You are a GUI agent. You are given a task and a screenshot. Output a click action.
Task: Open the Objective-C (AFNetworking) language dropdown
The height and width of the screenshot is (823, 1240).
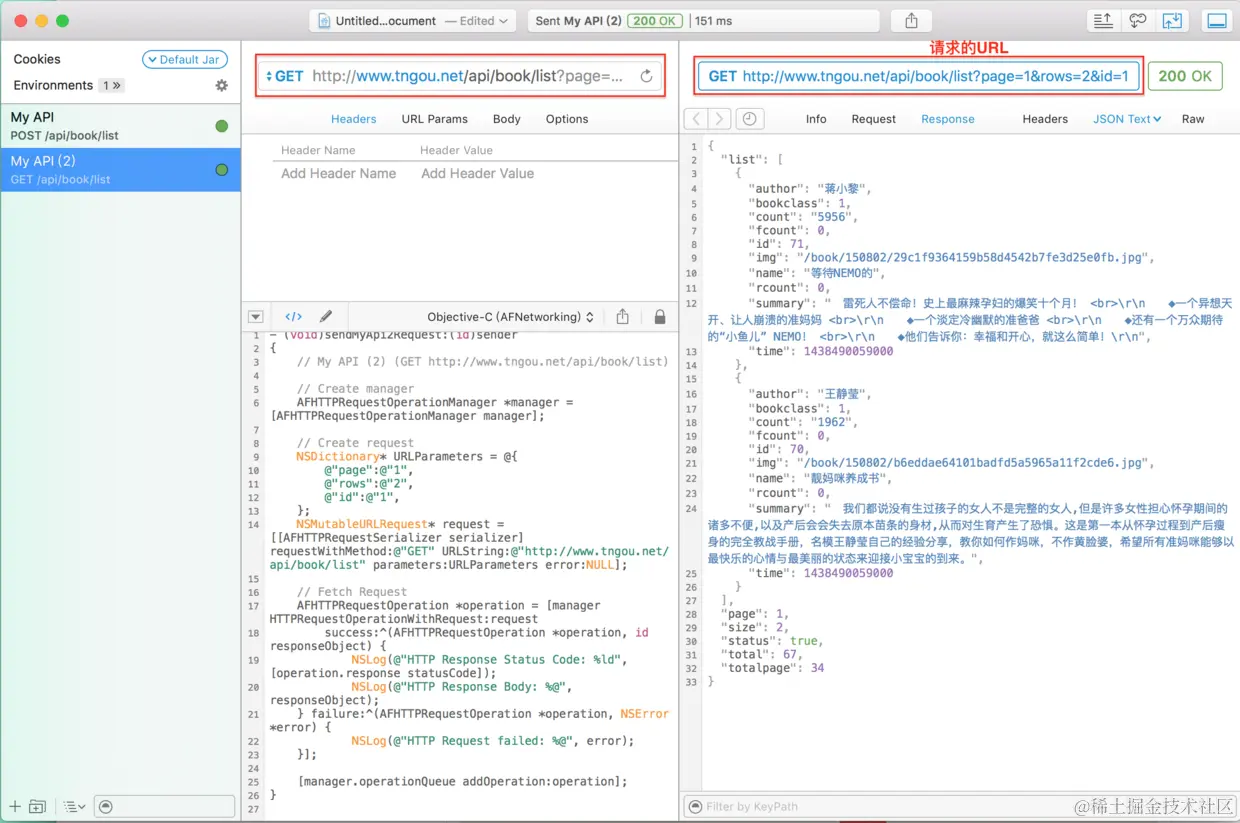click(x=510, y=316)
